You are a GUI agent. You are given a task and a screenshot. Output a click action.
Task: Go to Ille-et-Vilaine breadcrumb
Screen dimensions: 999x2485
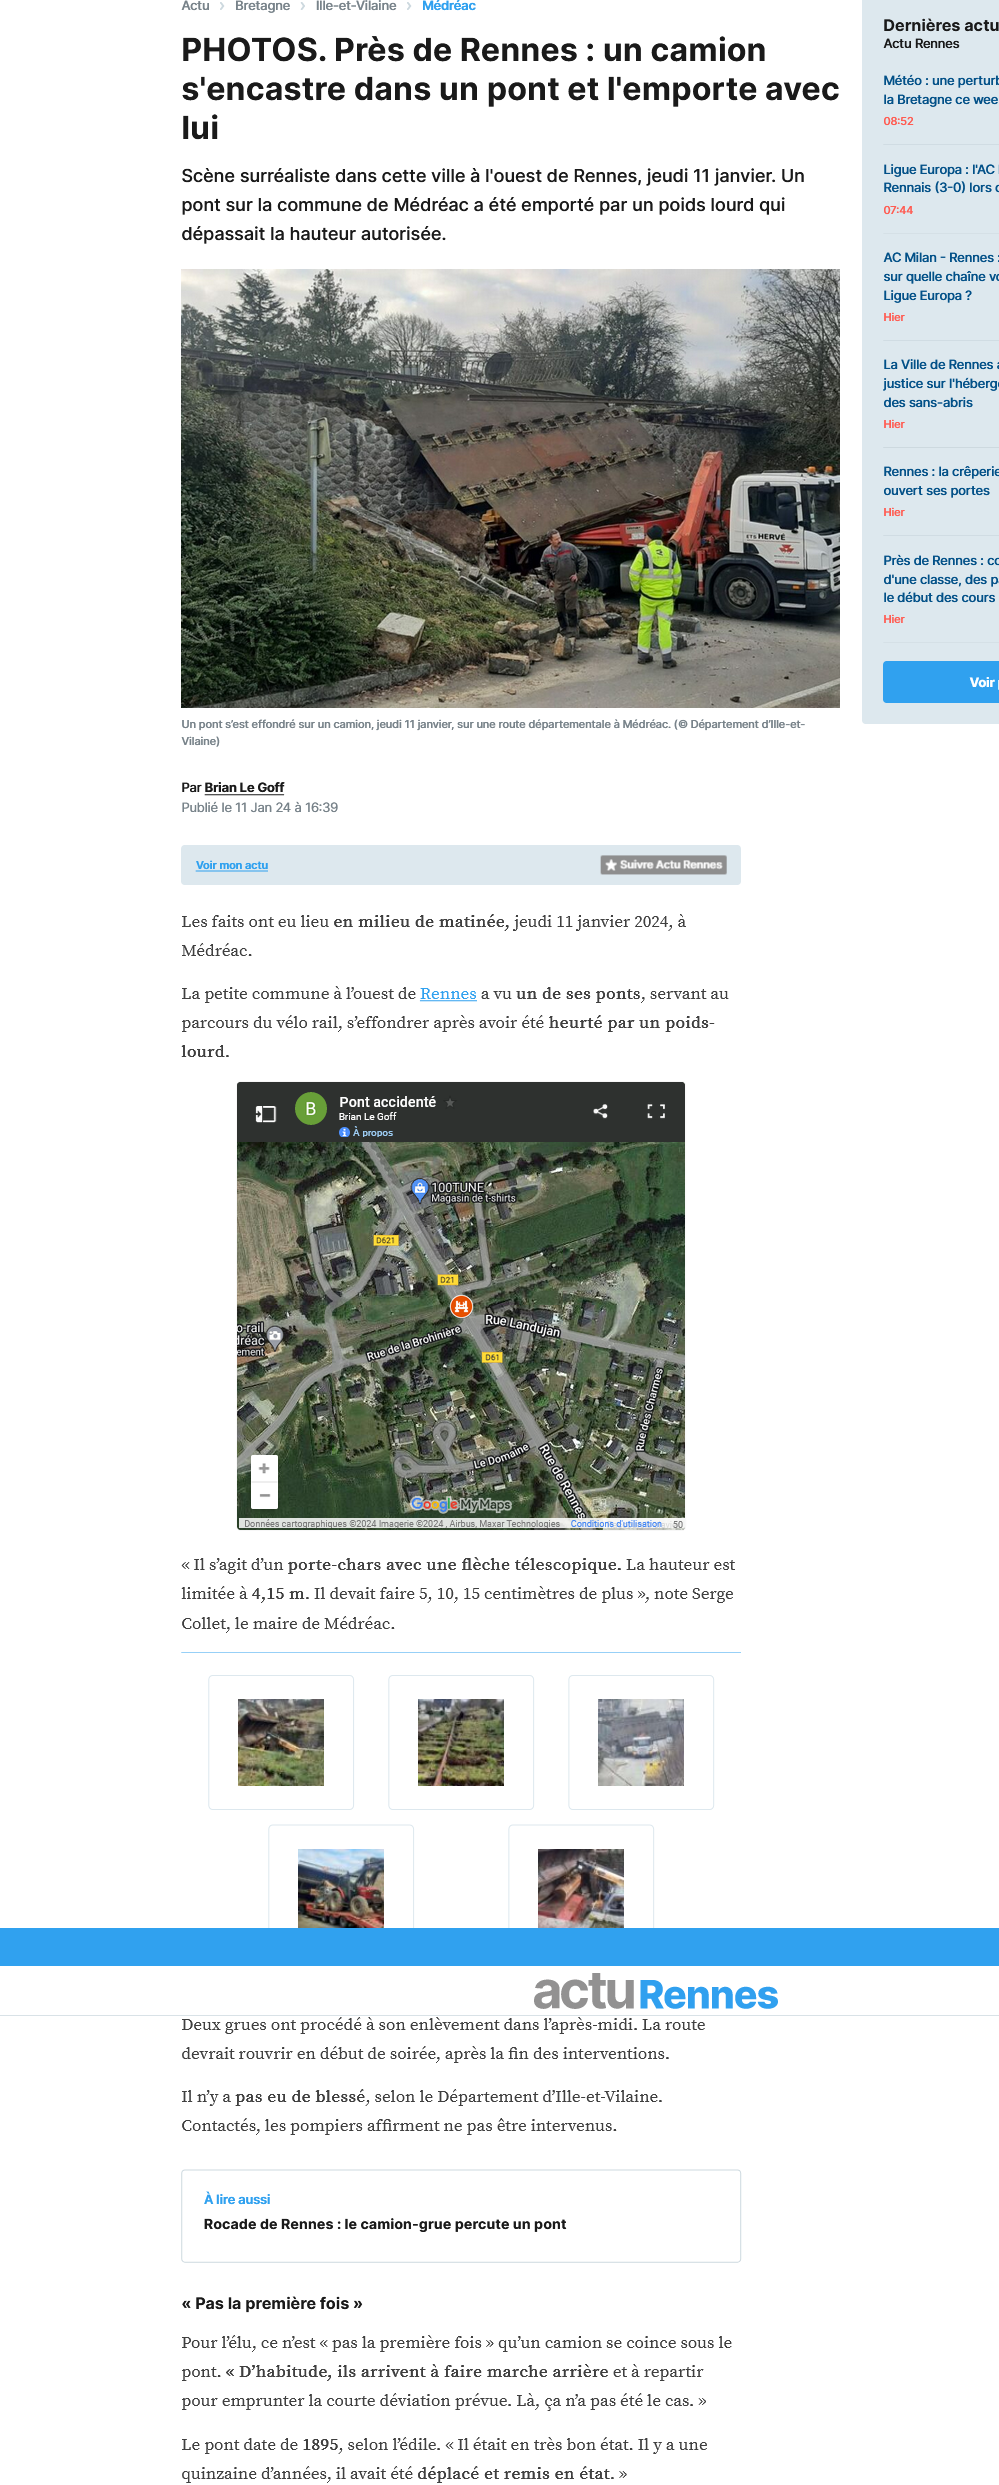click(356, 6)
